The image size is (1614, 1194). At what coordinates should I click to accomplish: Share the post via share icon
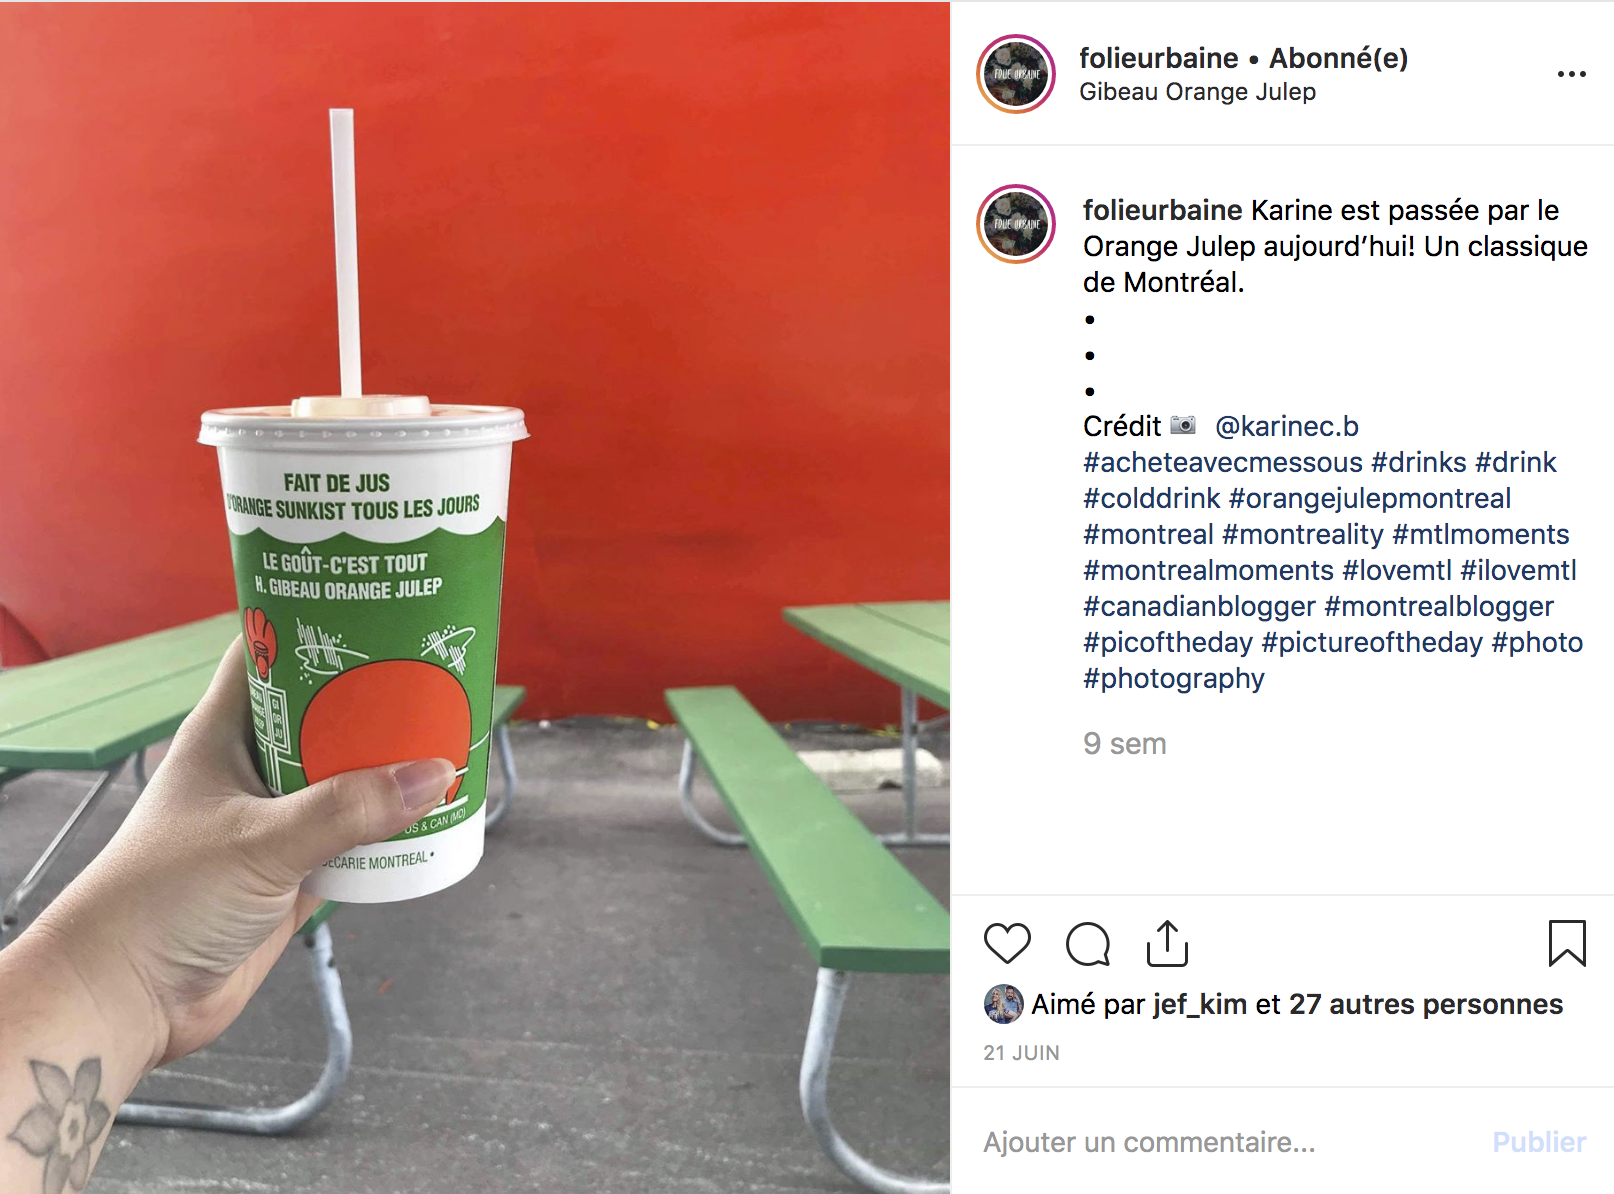click(1167, 943)
